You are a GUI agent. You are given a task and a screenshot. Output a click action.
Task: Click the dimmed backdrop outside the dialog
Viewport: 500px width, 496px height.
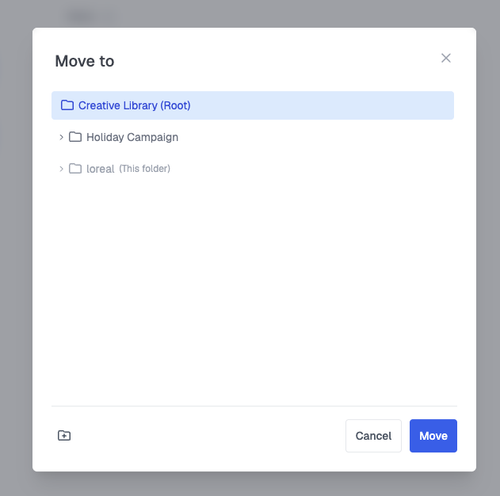point(16,248)
